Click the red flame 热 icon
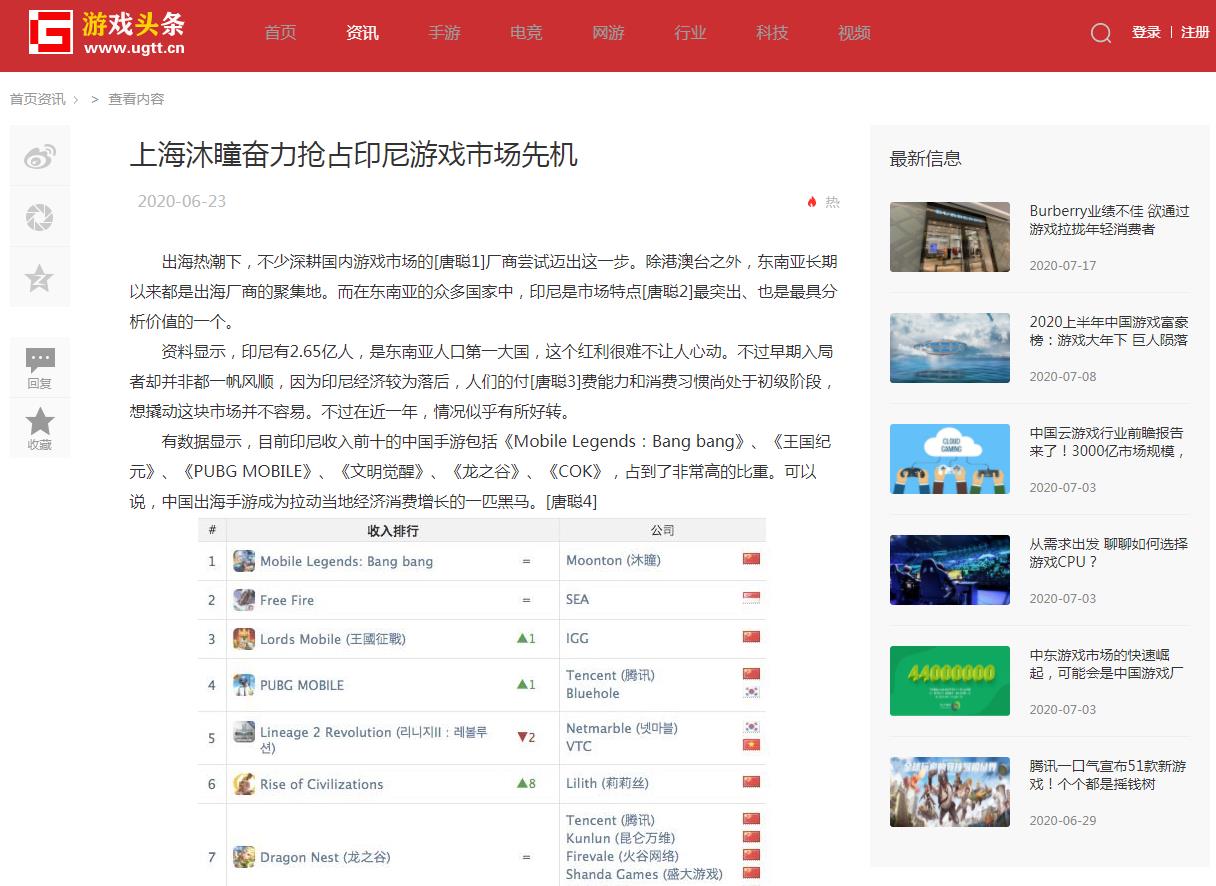 point(812,202)
